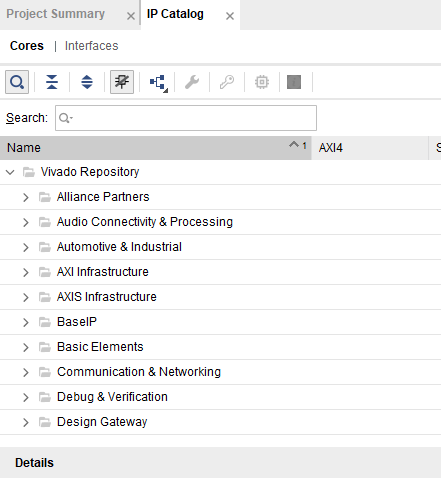Image resolution: width=441 pixels, height=478 pixels.
Task: Toggle the Search magnifier toolbar icon
Action: [17, 82]
